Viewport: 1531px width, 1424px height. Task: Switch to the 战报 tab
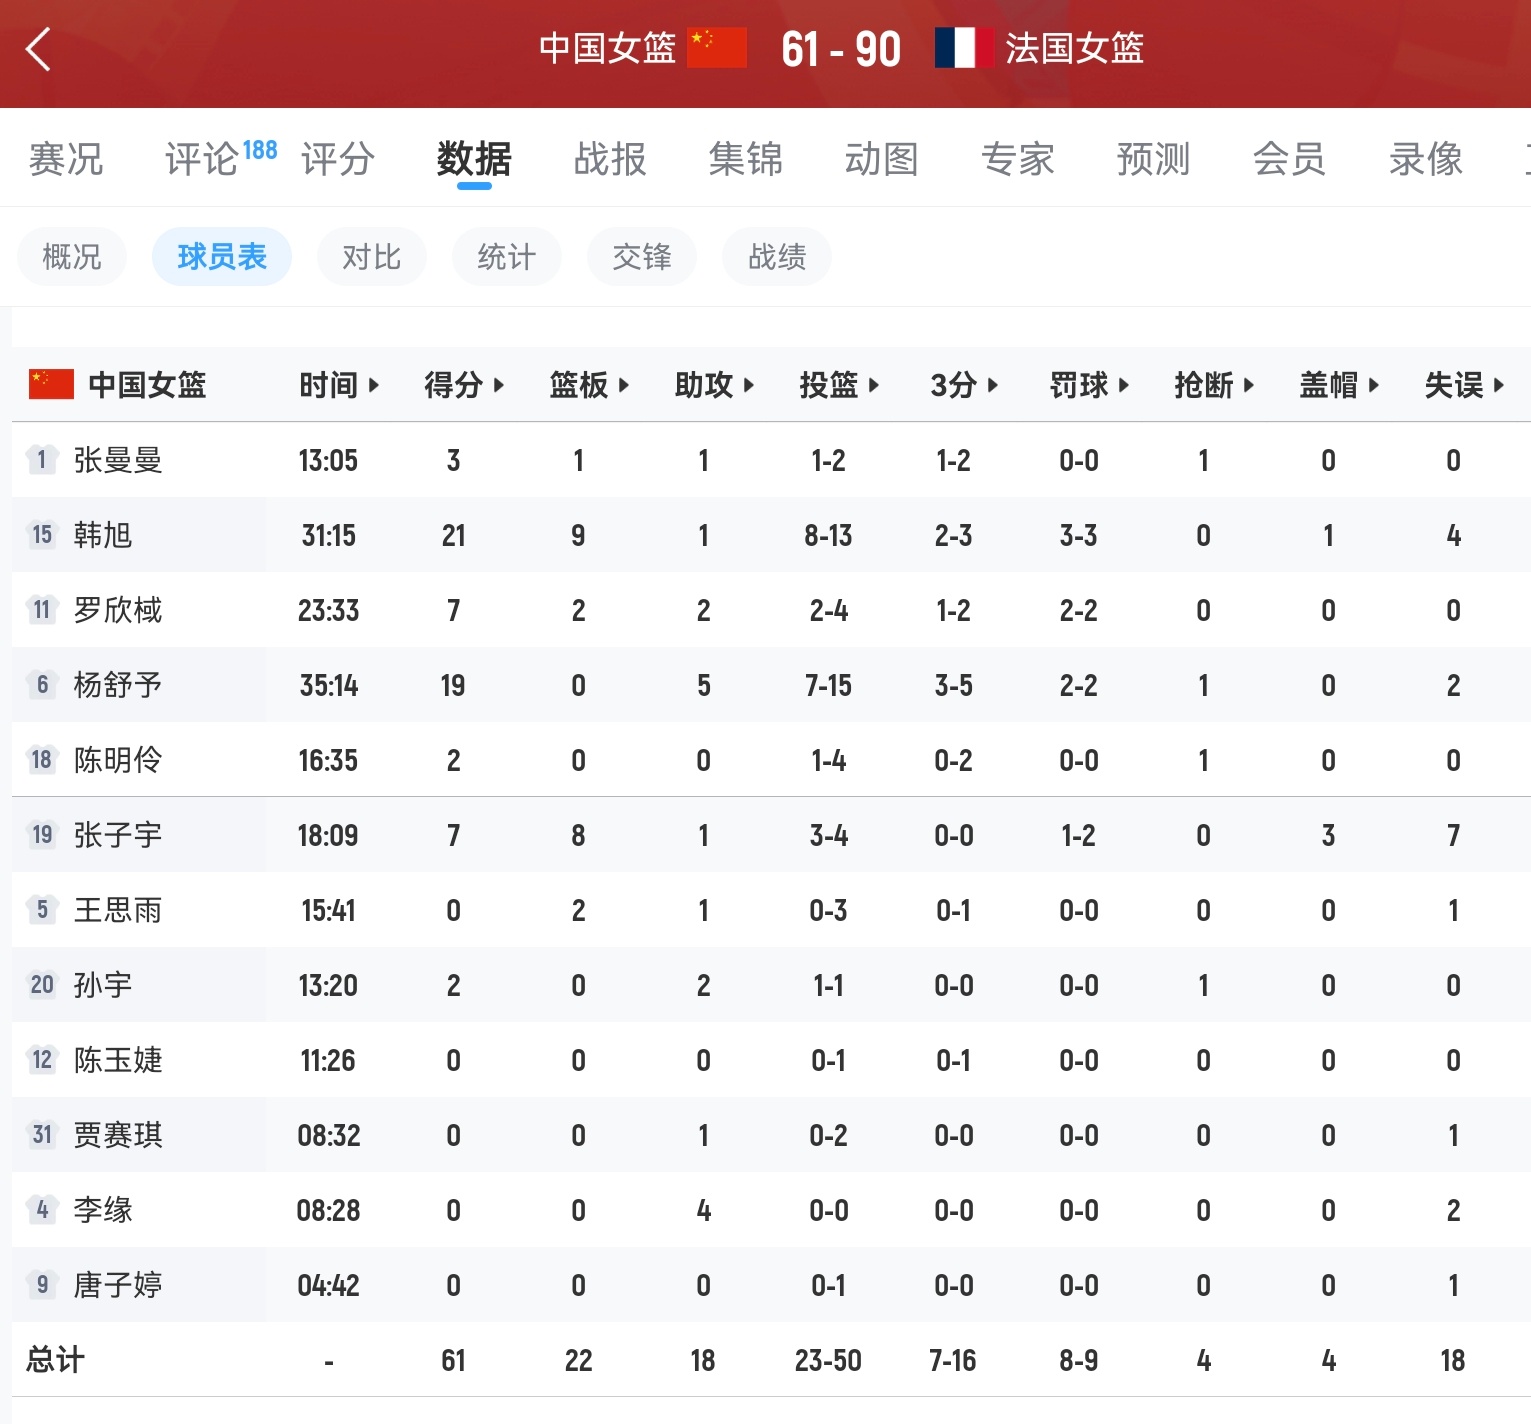click(610, 159)
